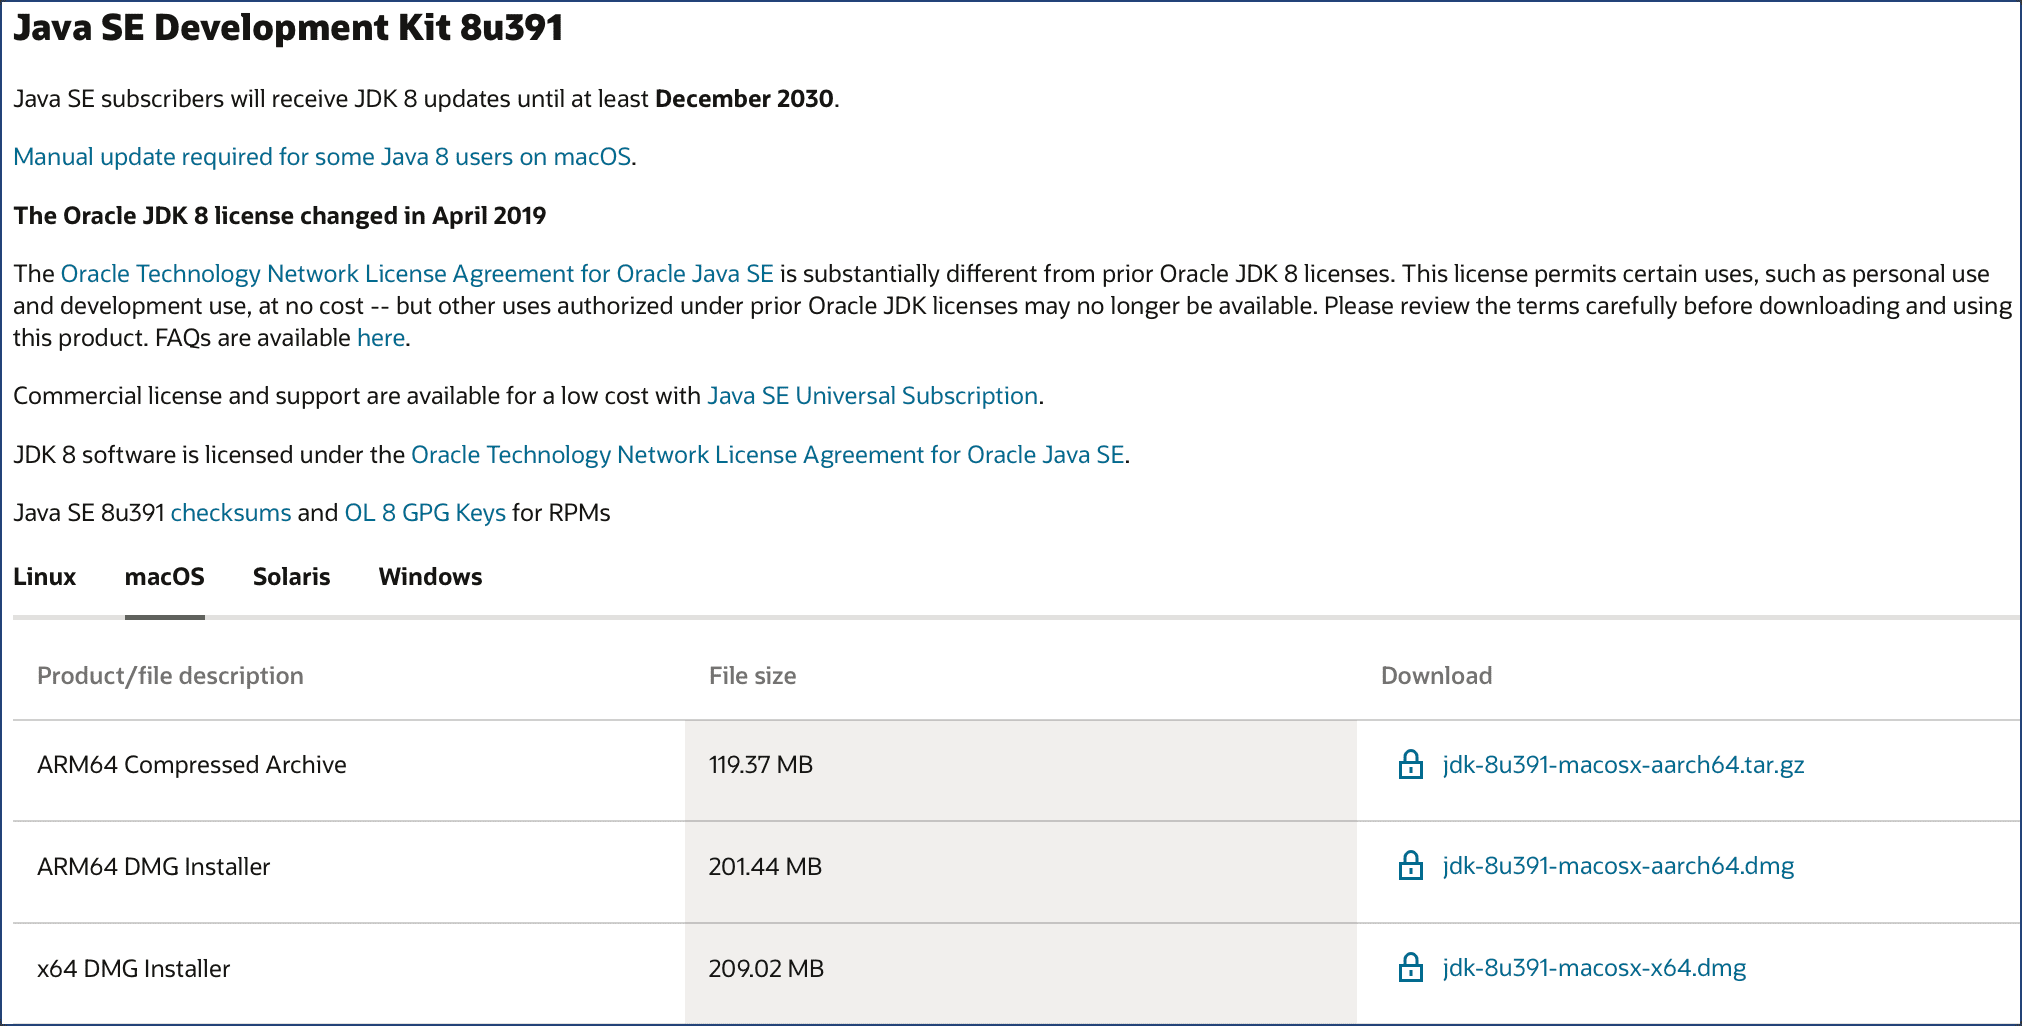
Task: Download jdk-8u391-macosx-aarch64.tar.gz
Action: pos(1623,765)
